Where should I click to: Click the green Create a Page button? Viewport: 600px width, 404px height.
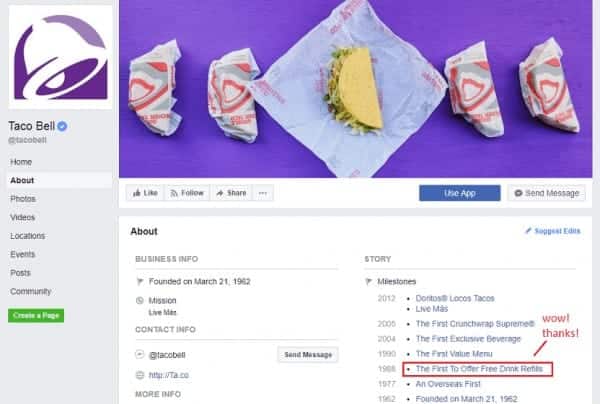pos(36,316)
